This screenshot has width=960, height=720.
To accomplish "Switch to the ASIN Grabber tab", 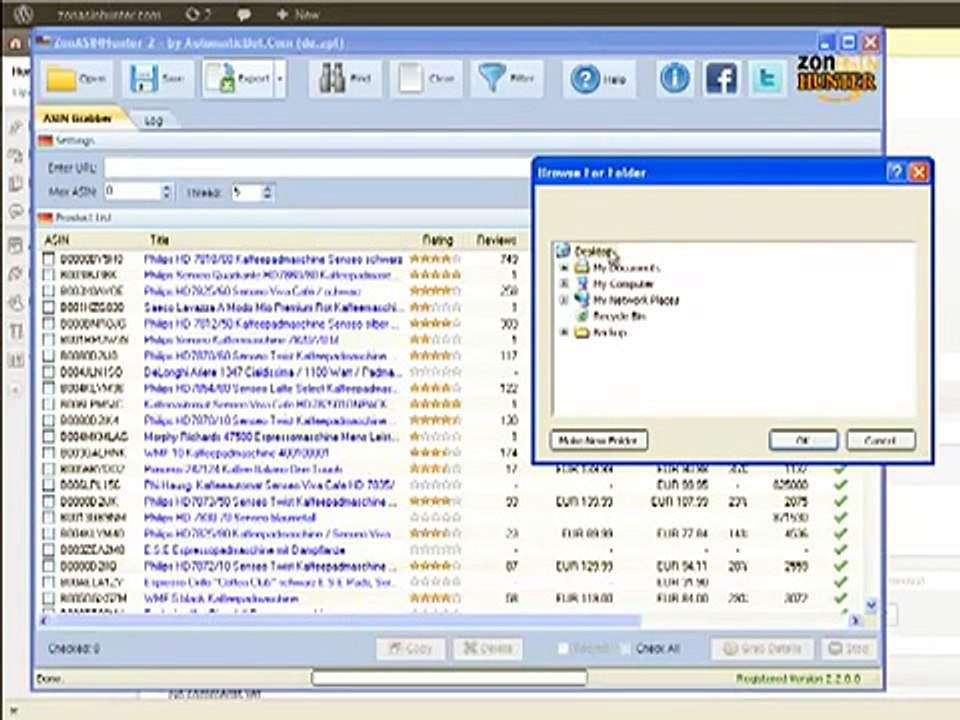I will pos(78,118).
